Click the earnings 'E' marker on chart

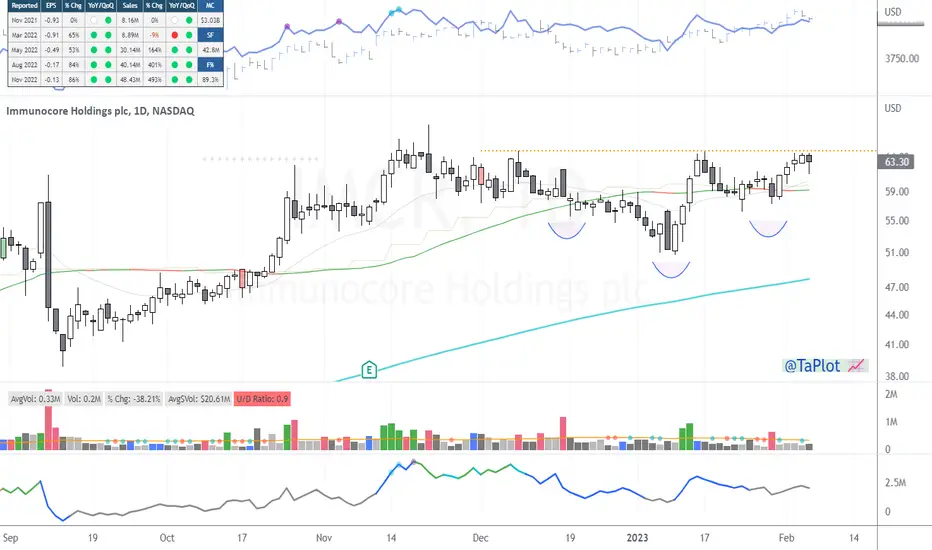369,370
